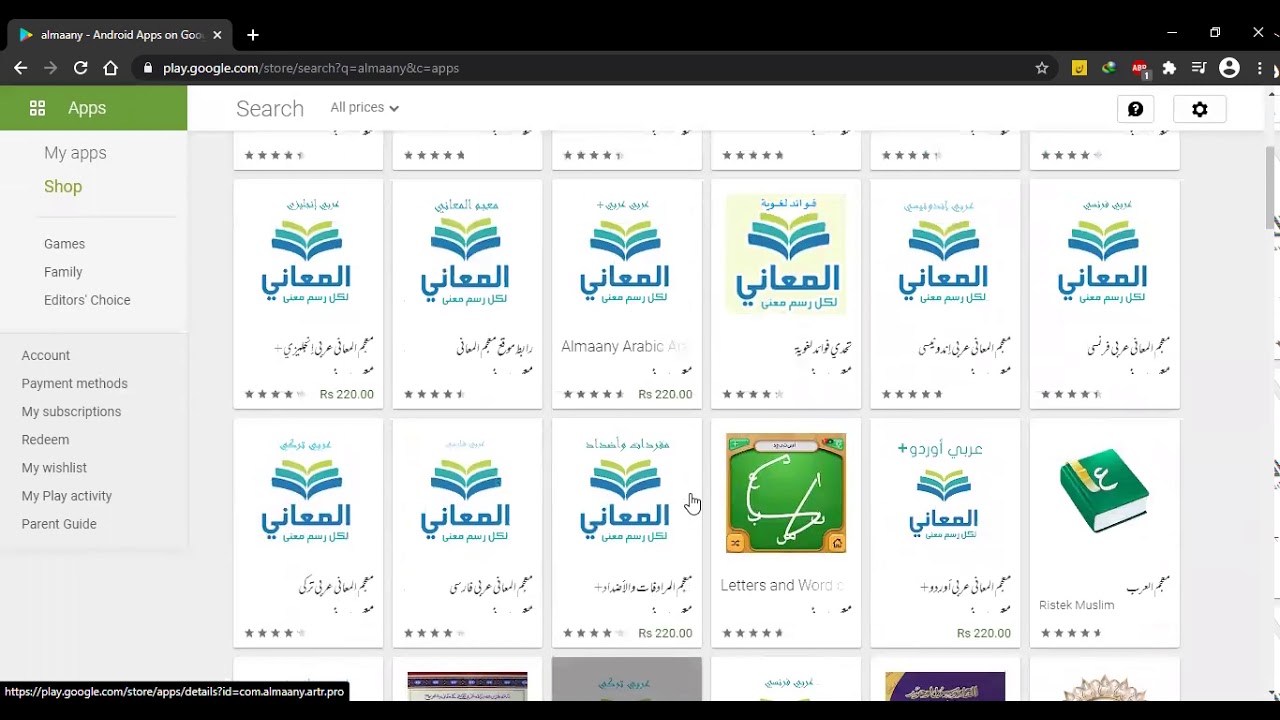Viewport: 1280px width, 720px height.
Task: Open My Play activity
Action: (67, 495)
